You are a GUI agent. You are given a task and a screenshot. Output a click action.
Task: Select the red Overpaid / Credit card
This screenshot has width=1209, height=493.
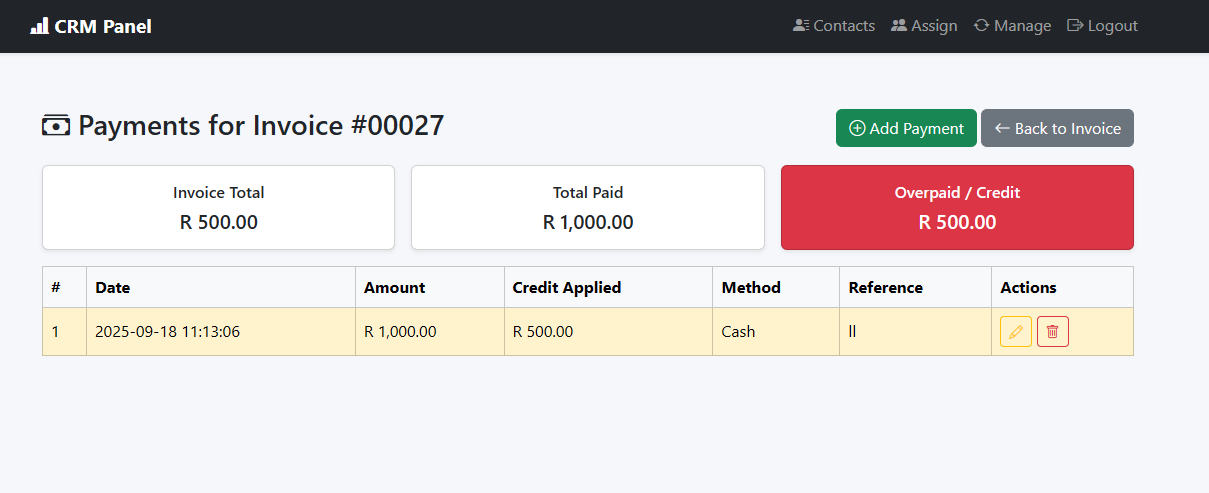[957, 207]
